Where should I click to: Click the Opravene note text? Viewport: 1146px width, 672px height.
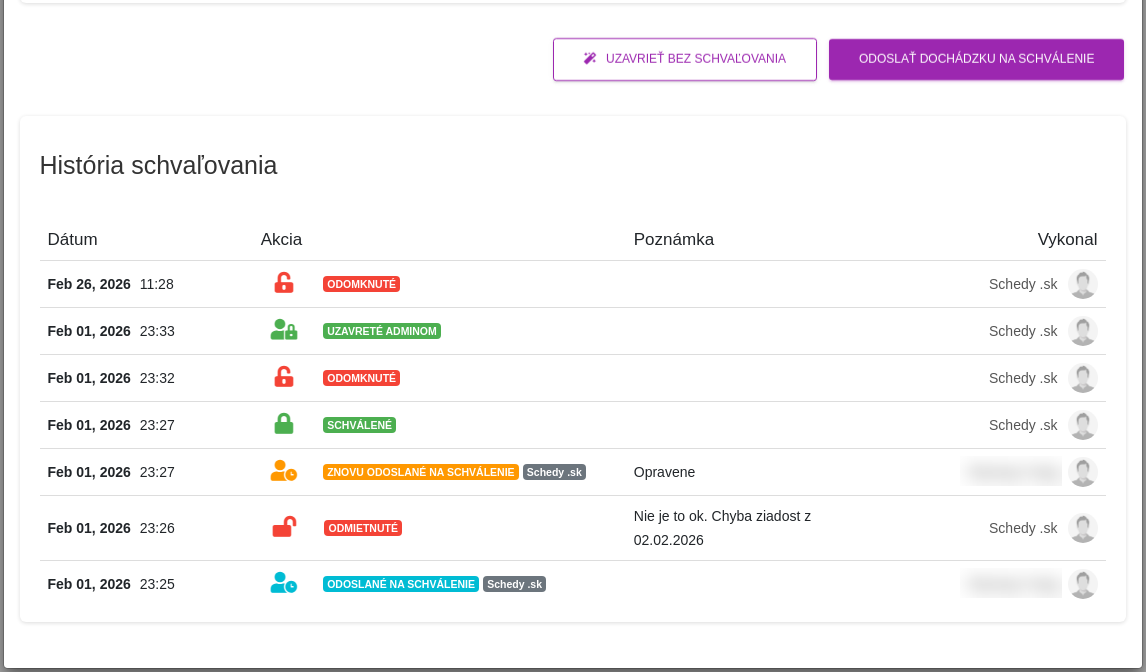coord(664,472)
